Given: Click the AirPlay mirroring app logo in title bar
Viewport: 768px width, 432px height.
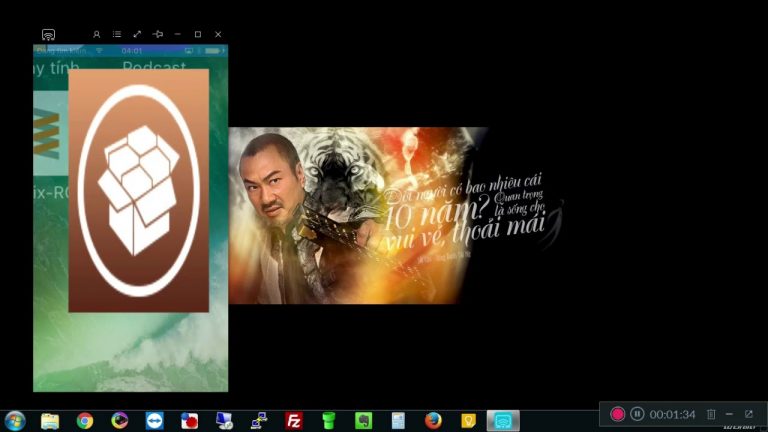Looking at the screenshot, I should (48, 34).
